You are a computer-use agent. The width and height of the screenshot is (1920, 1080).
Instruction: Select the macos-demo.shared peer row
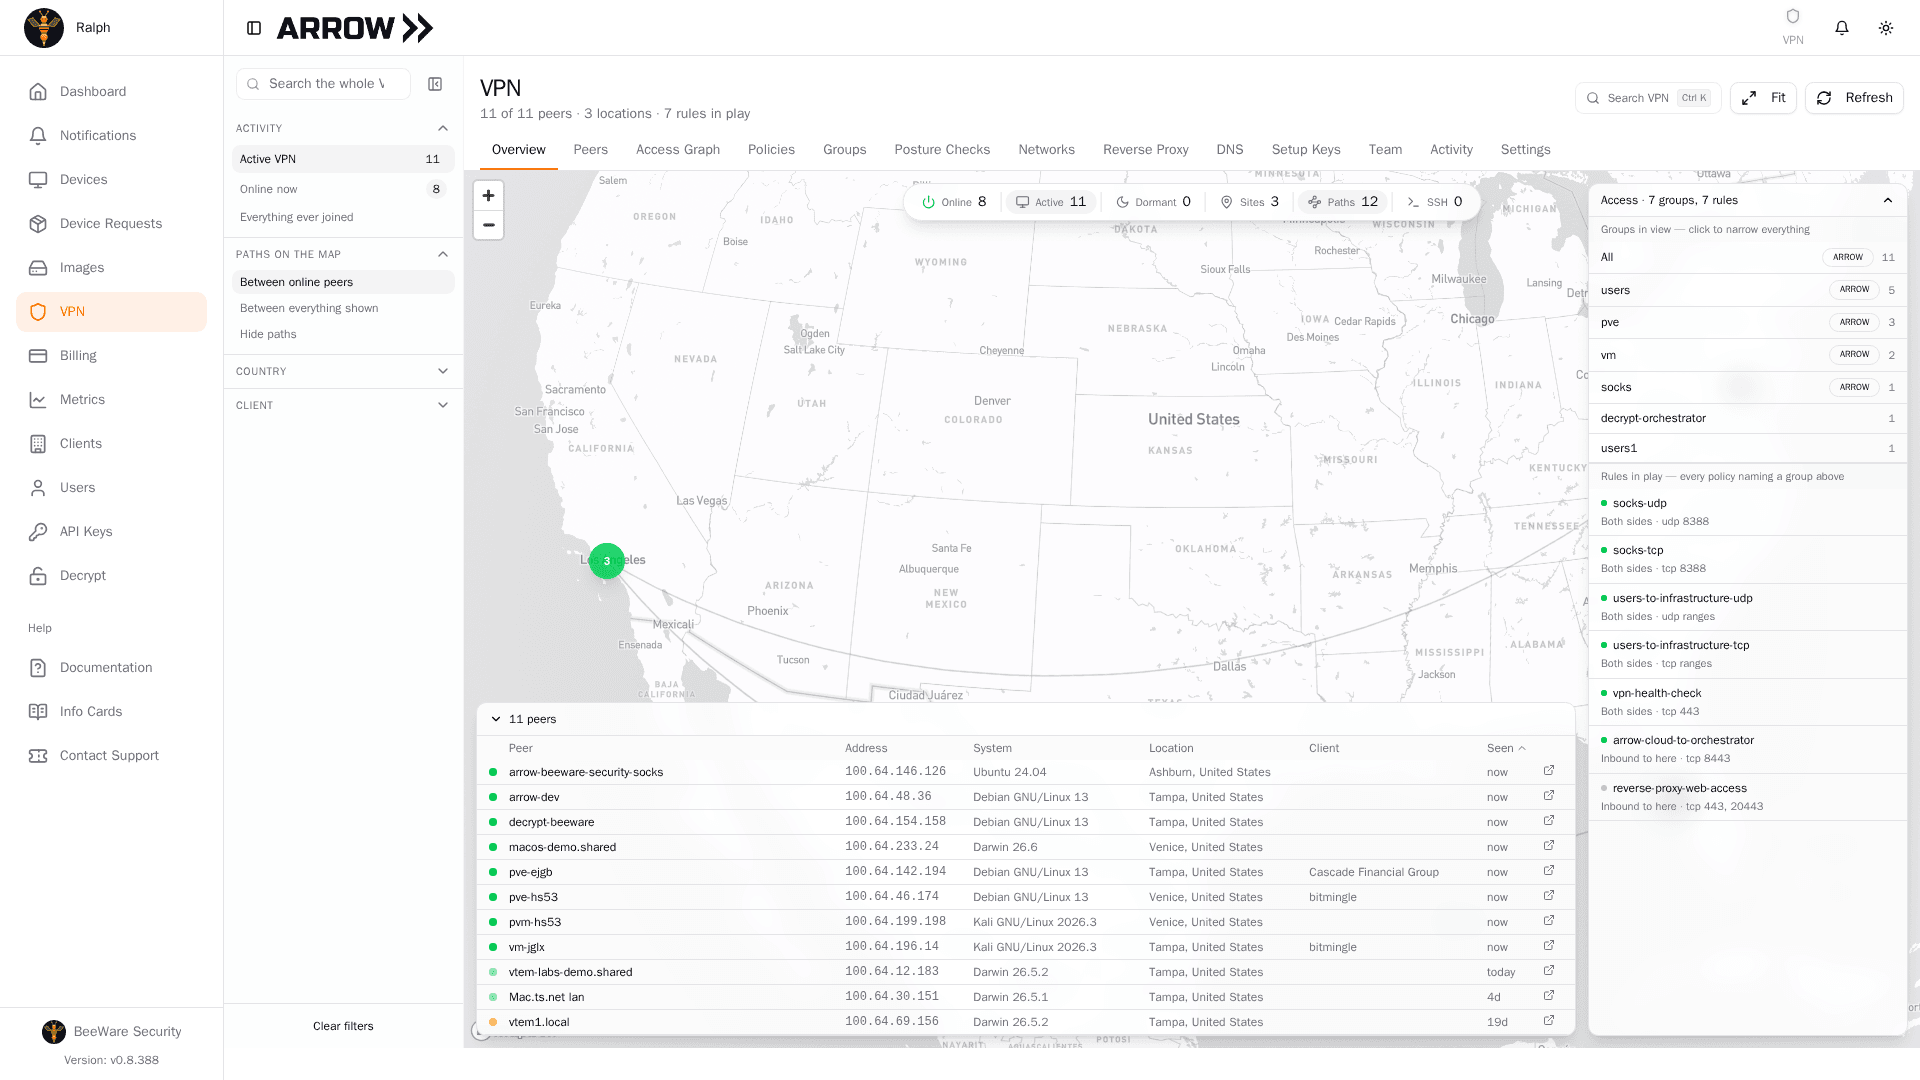pyautogui.click(x=1025, y=847)
